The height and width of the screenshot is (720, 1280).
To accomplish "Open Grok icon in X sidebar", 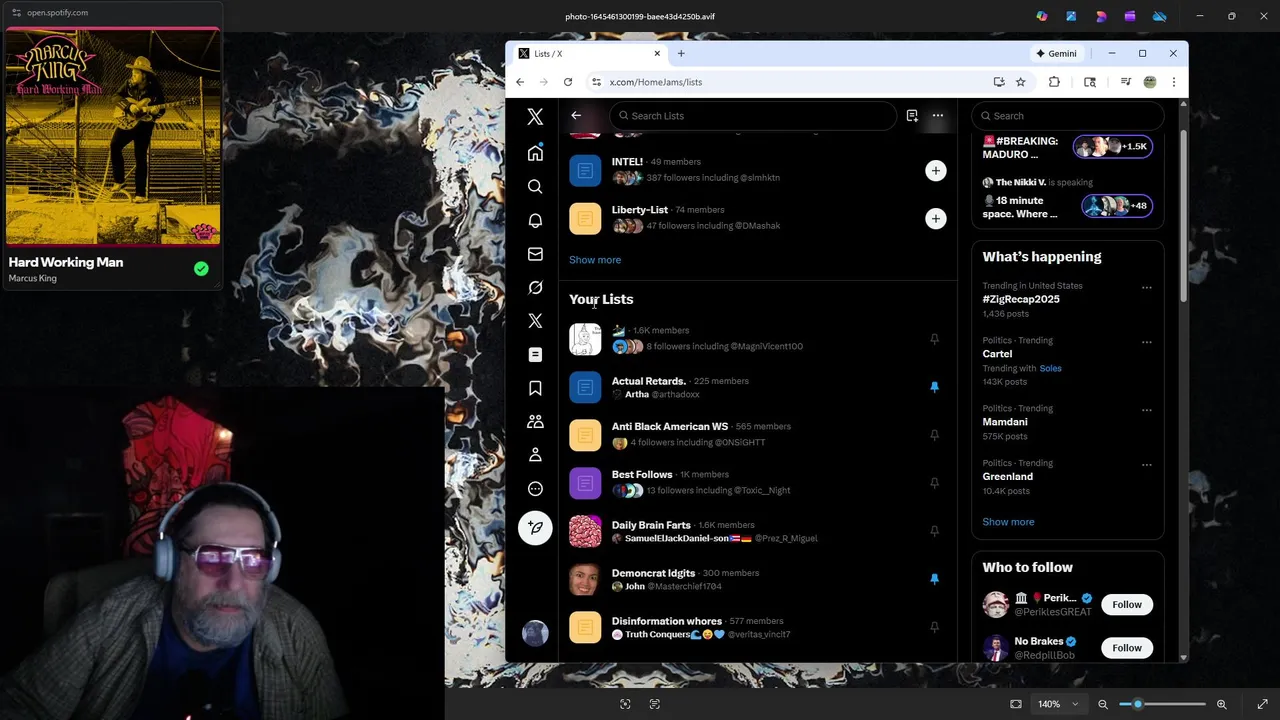I will click(535, 288).
